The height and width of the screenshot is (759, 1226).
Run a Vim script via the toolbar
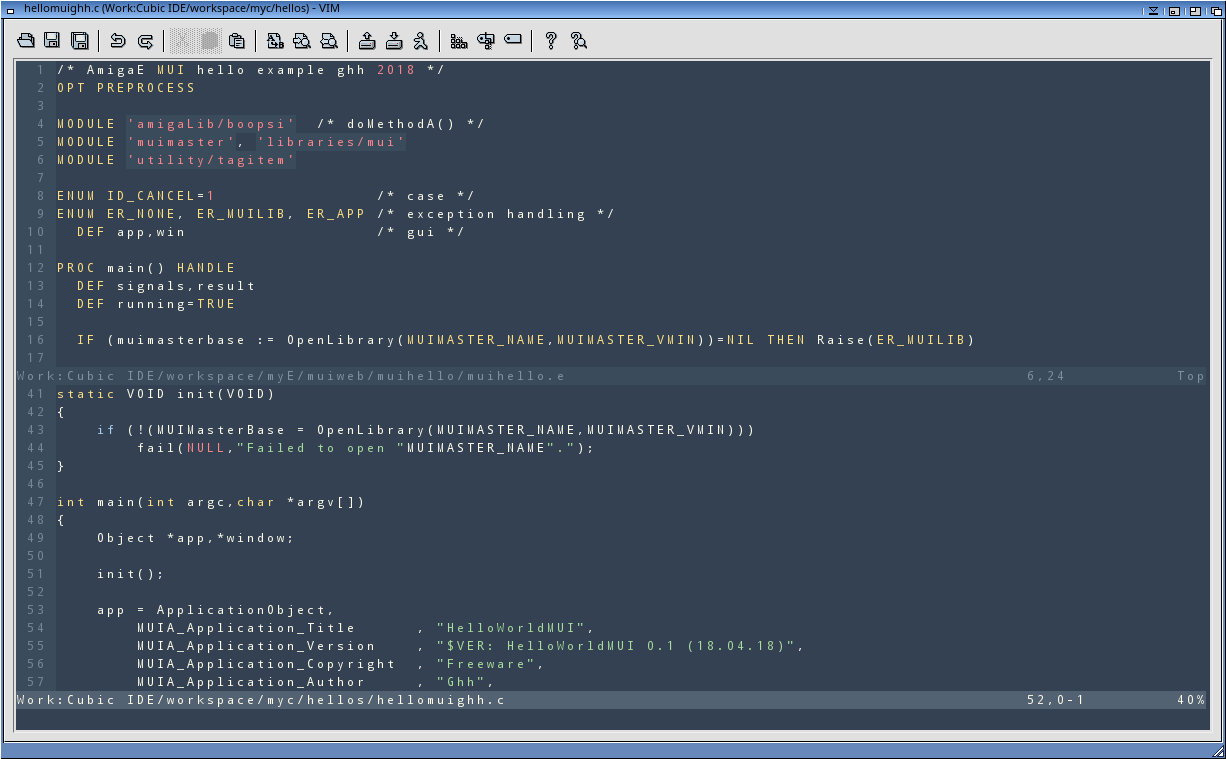pyautogui.click(x=421, y=41)
